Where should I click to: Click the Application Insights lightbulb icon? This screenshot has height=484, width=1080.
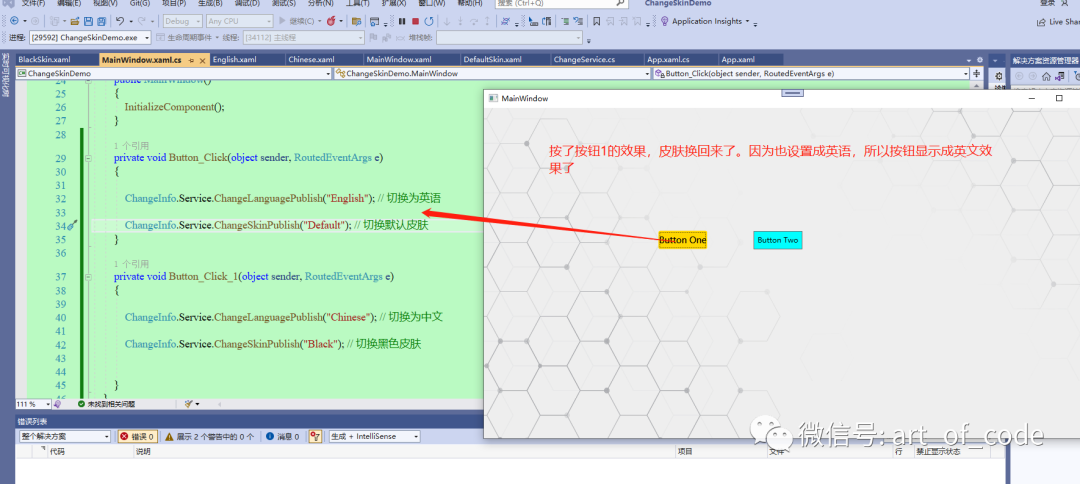click(x=665, y=21)
